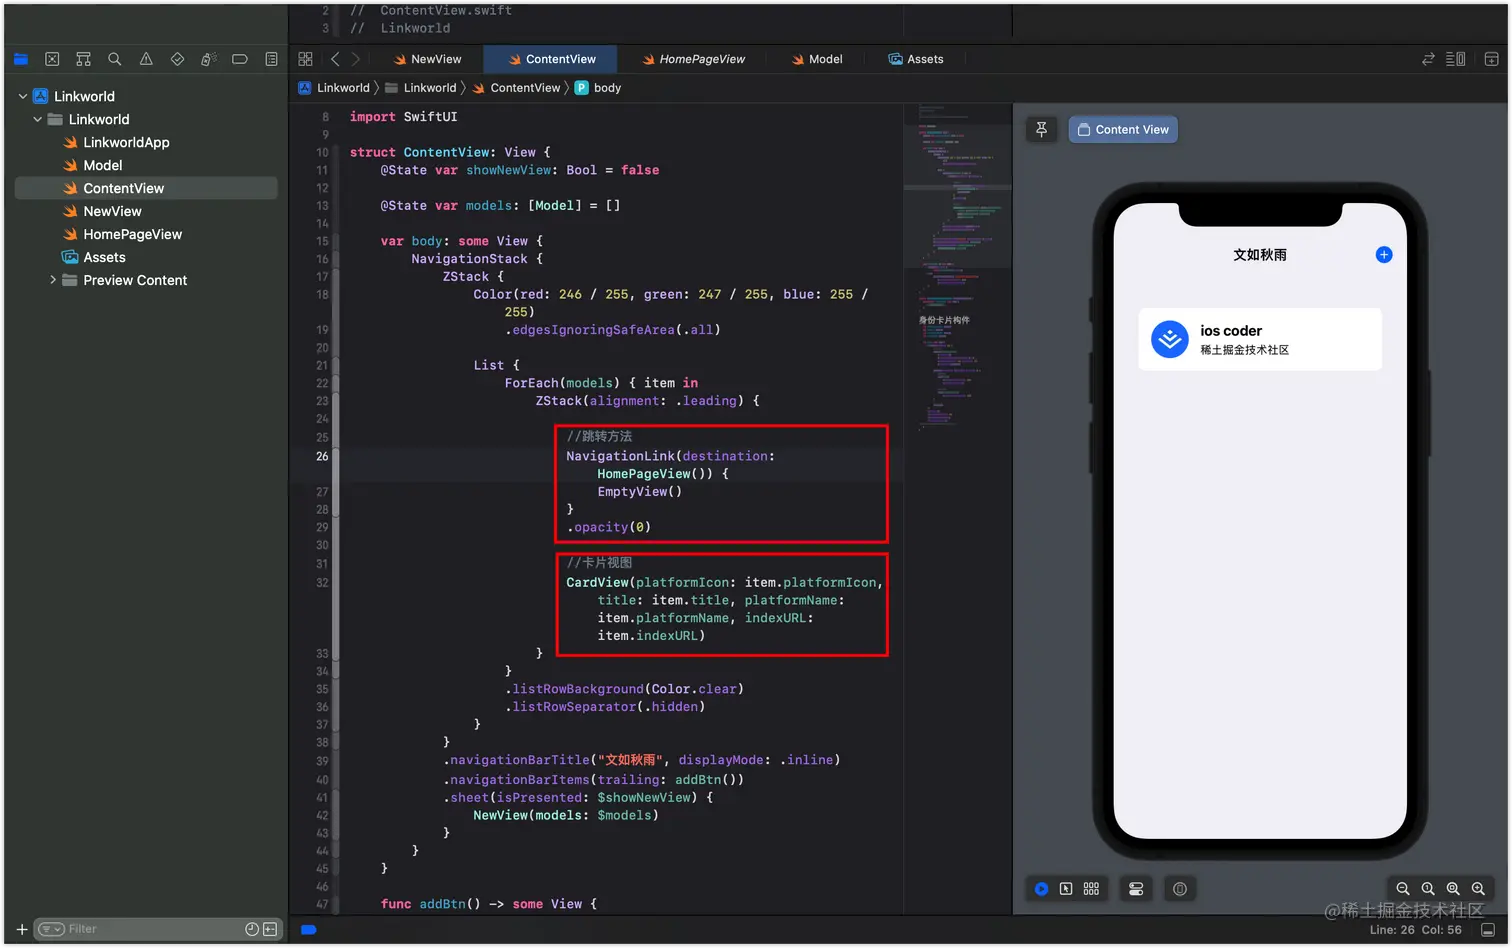Zoom canvas to fit
Viewport: 1512px width, 948px height.
tap(1453, 888)
